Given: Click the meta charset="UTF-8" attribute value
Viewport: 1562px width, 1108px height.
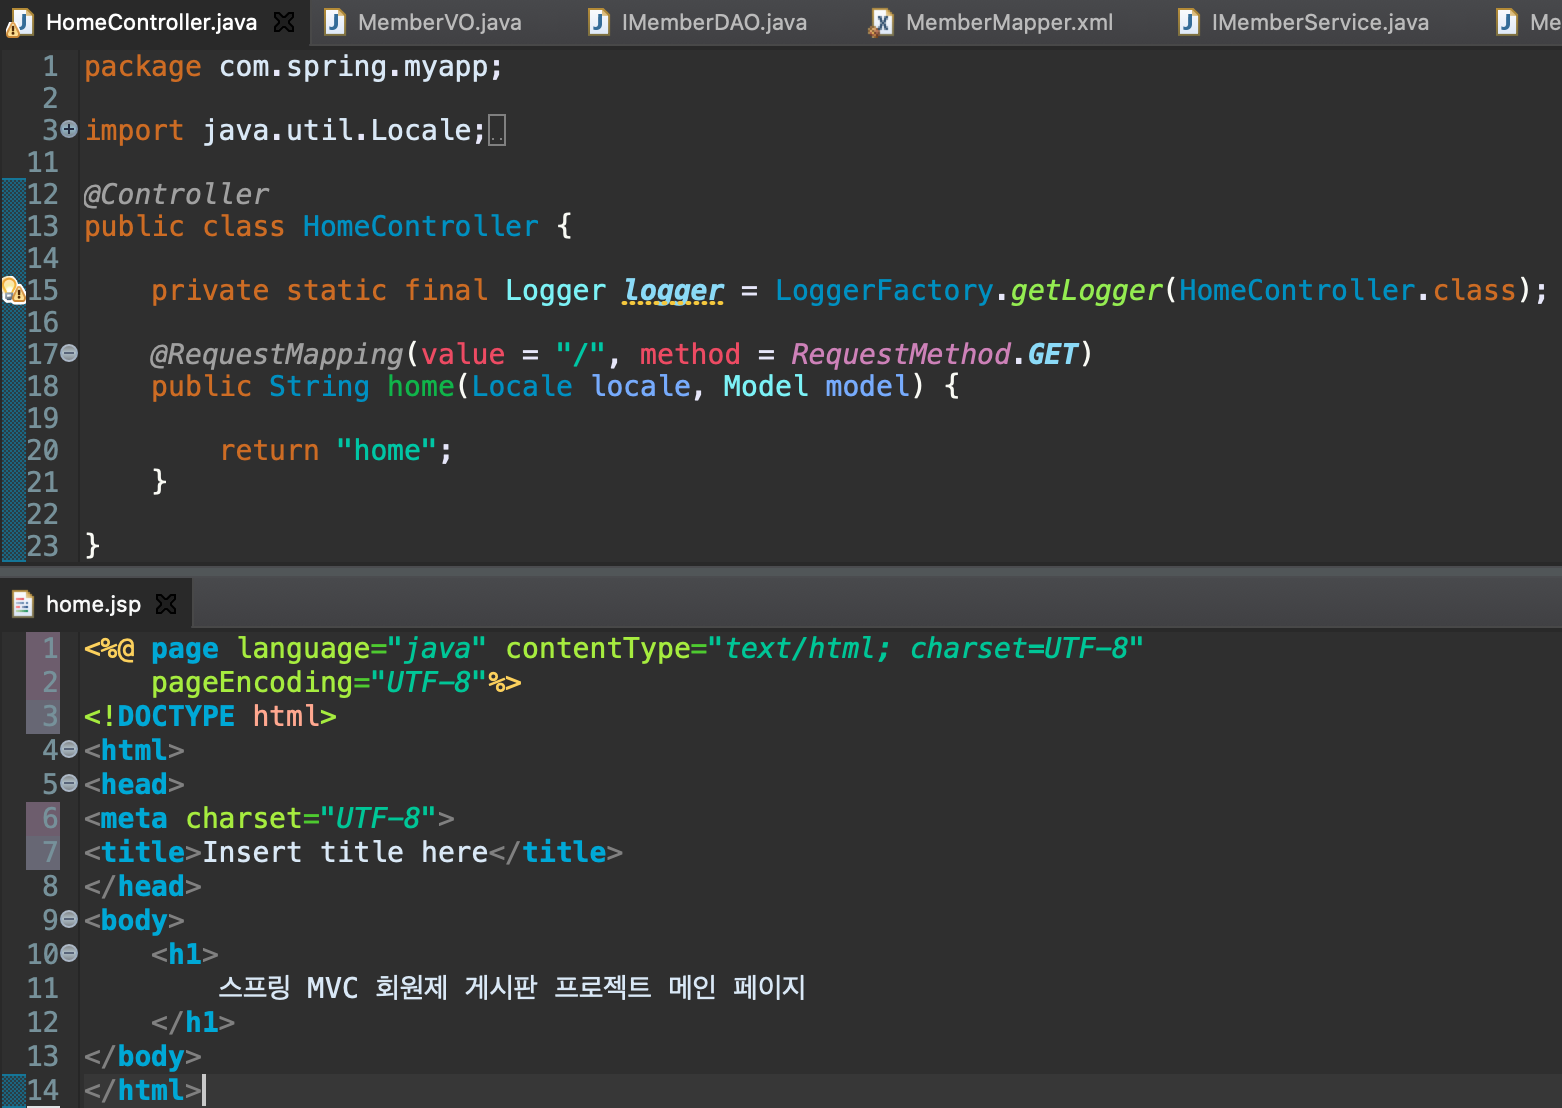Looking at the screenshot, I should [378, 818].
